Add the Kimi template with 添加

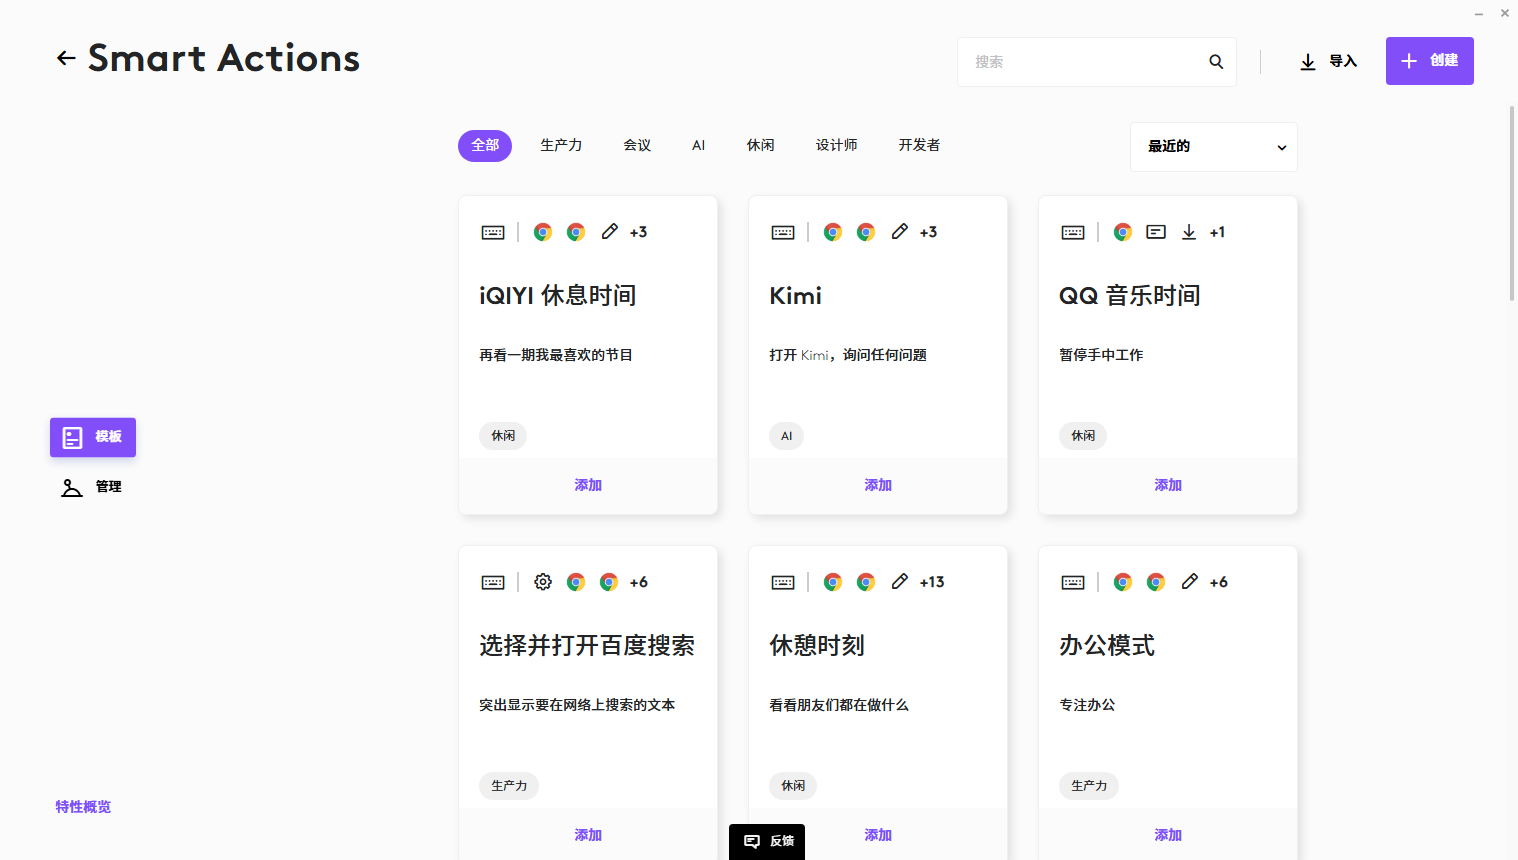(x=878, y=486)
